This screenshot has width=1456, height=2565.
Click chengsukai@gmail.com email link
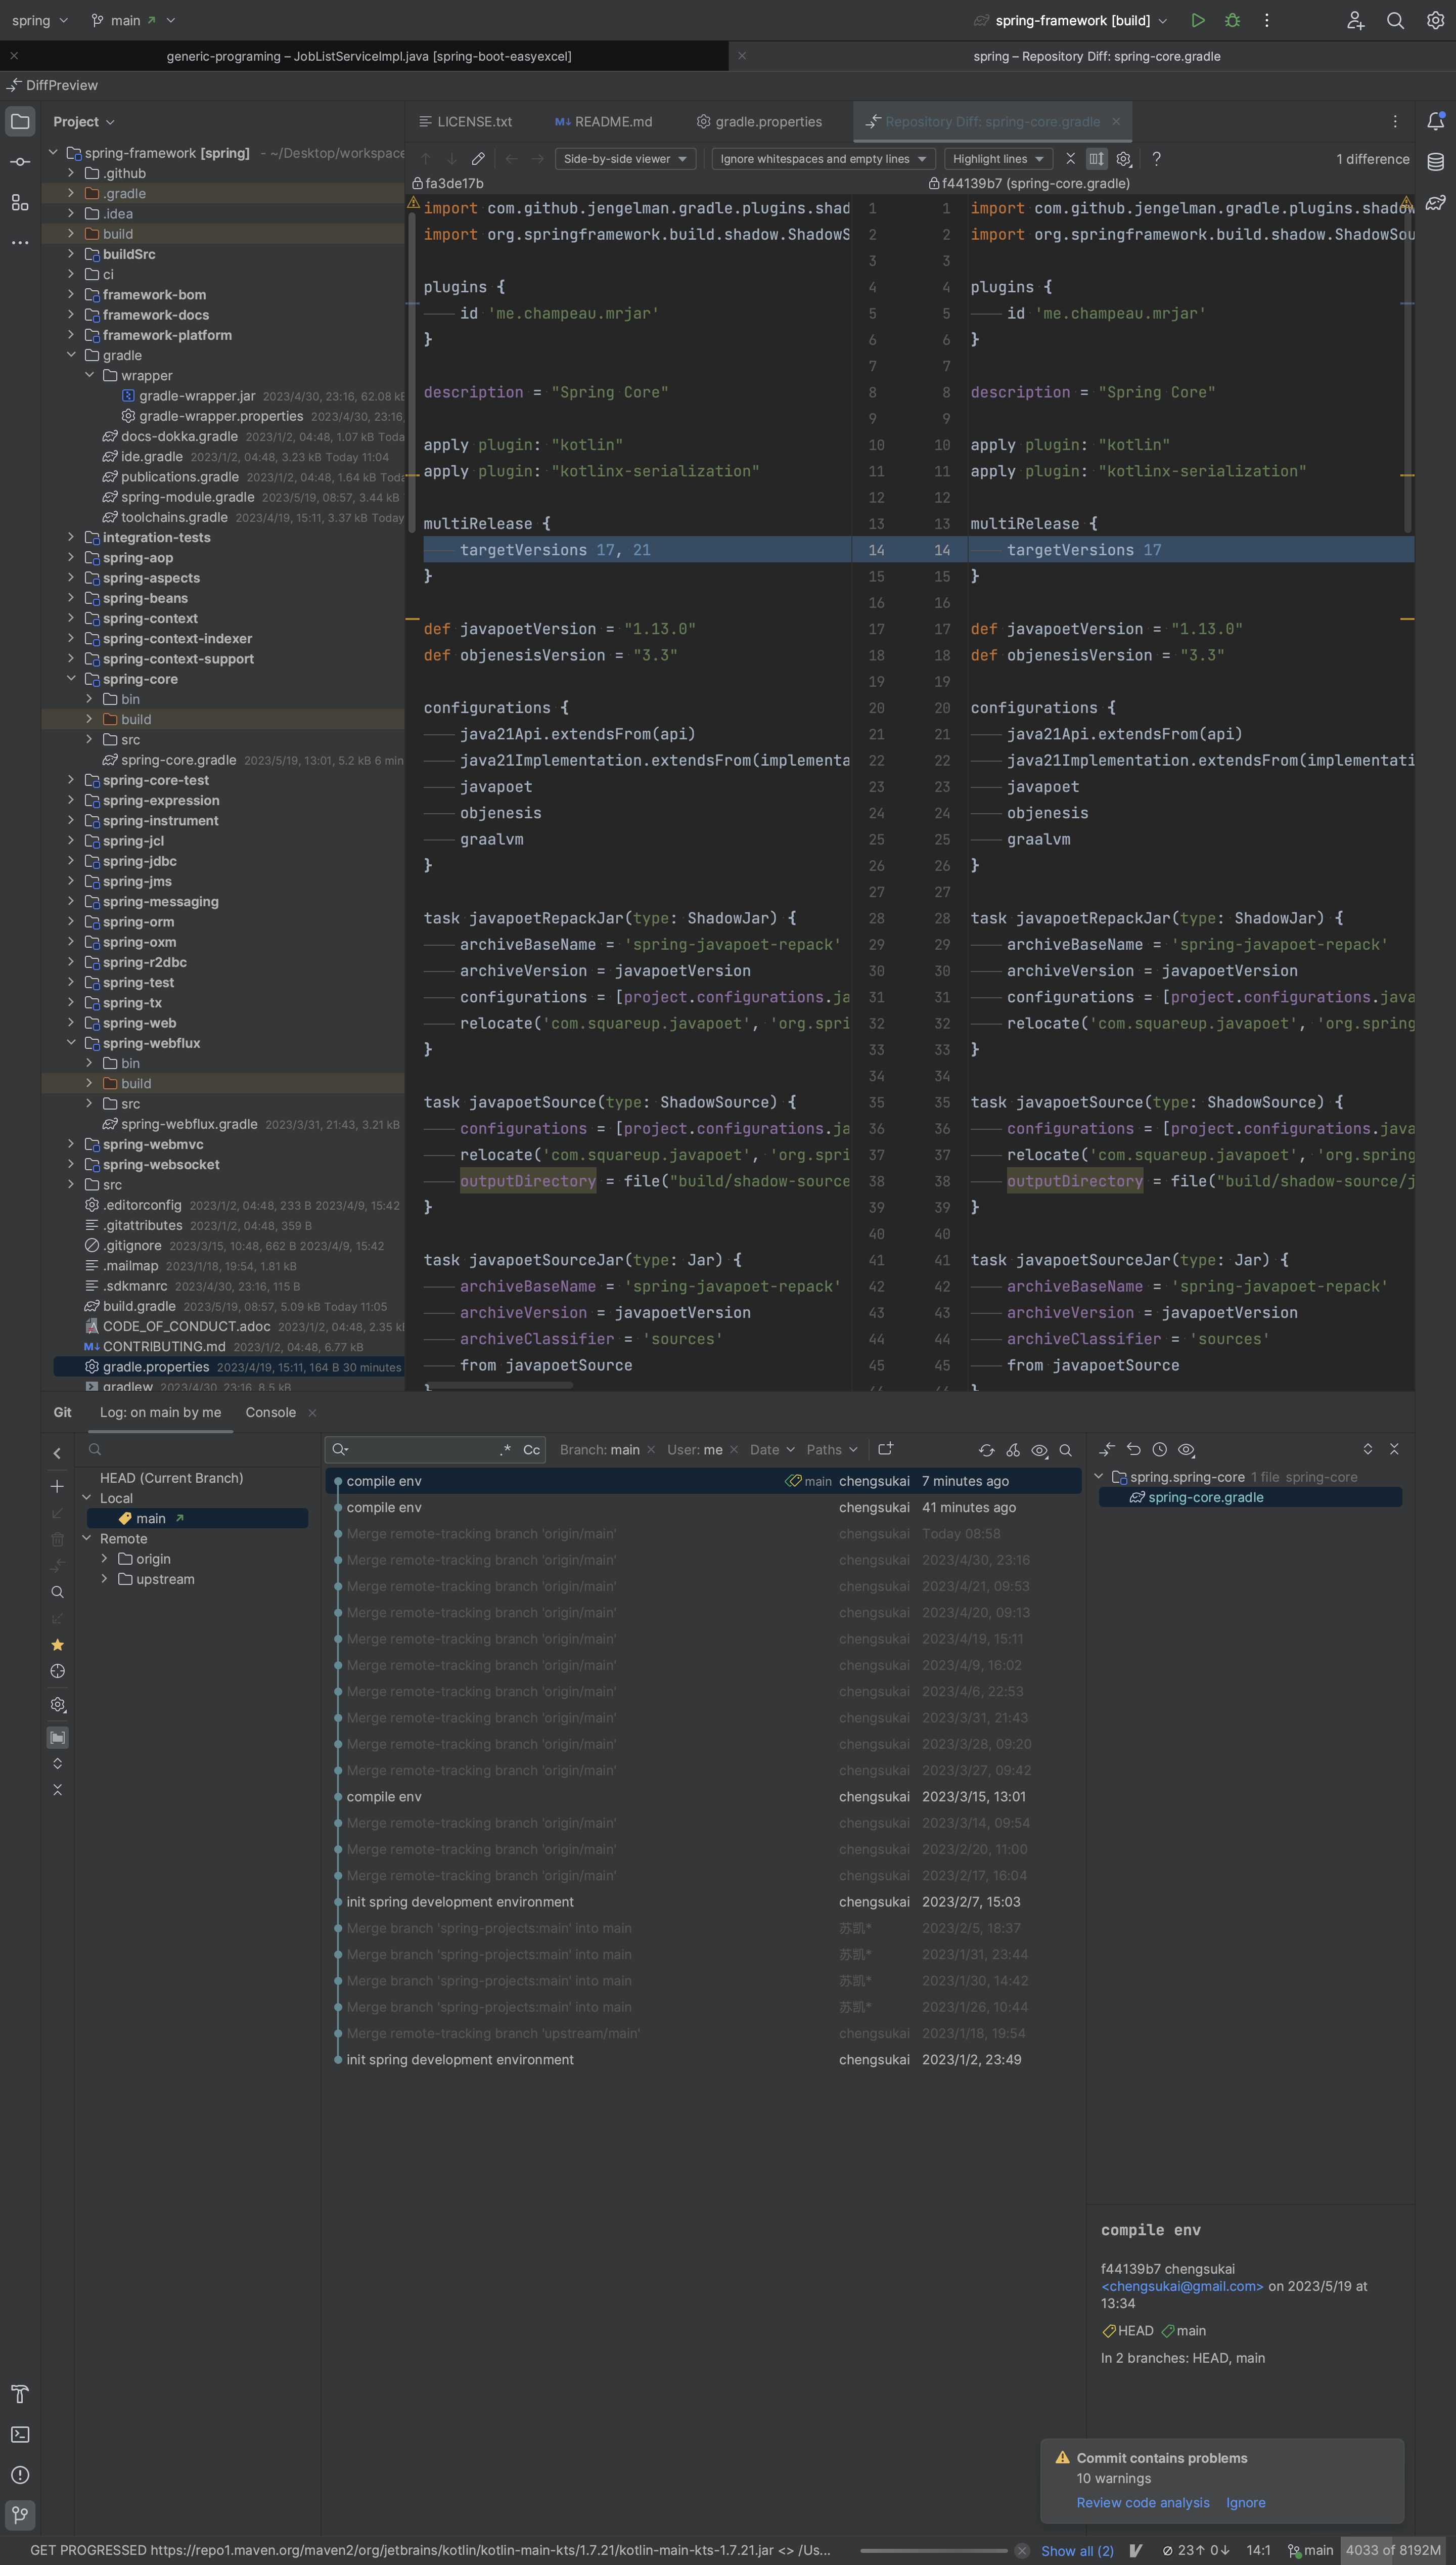pos(1182,2286)
